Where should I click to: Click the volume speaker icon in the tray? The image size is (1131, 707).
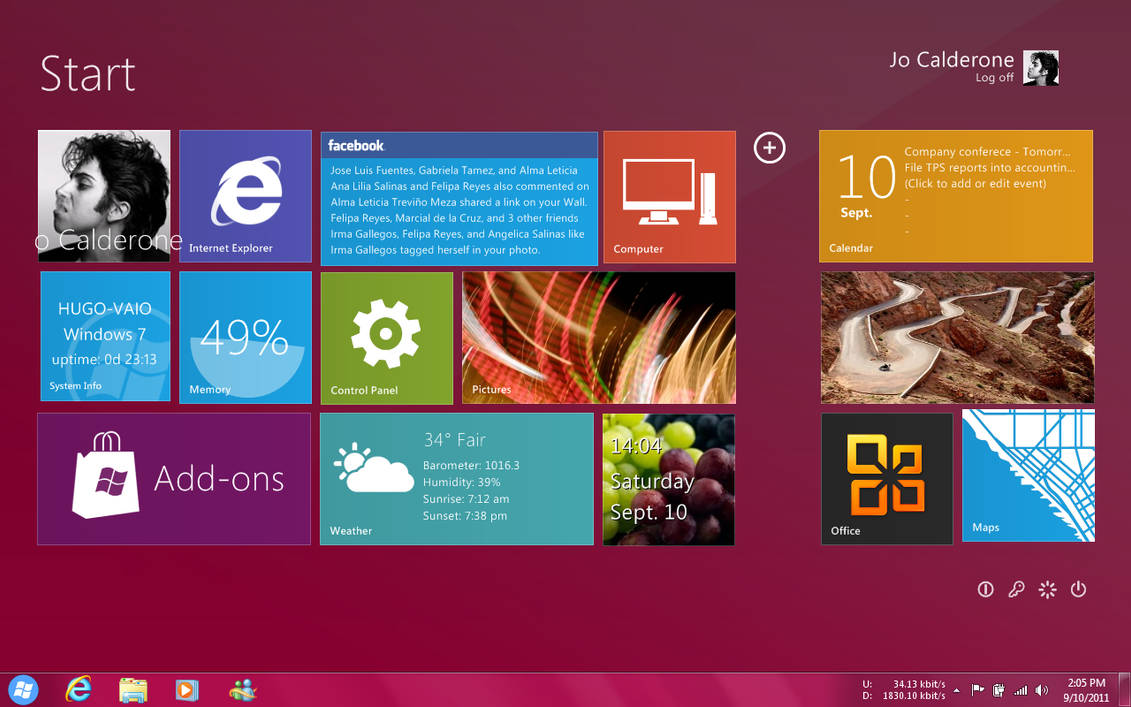pyautogui.click(x=1041, y=690)
